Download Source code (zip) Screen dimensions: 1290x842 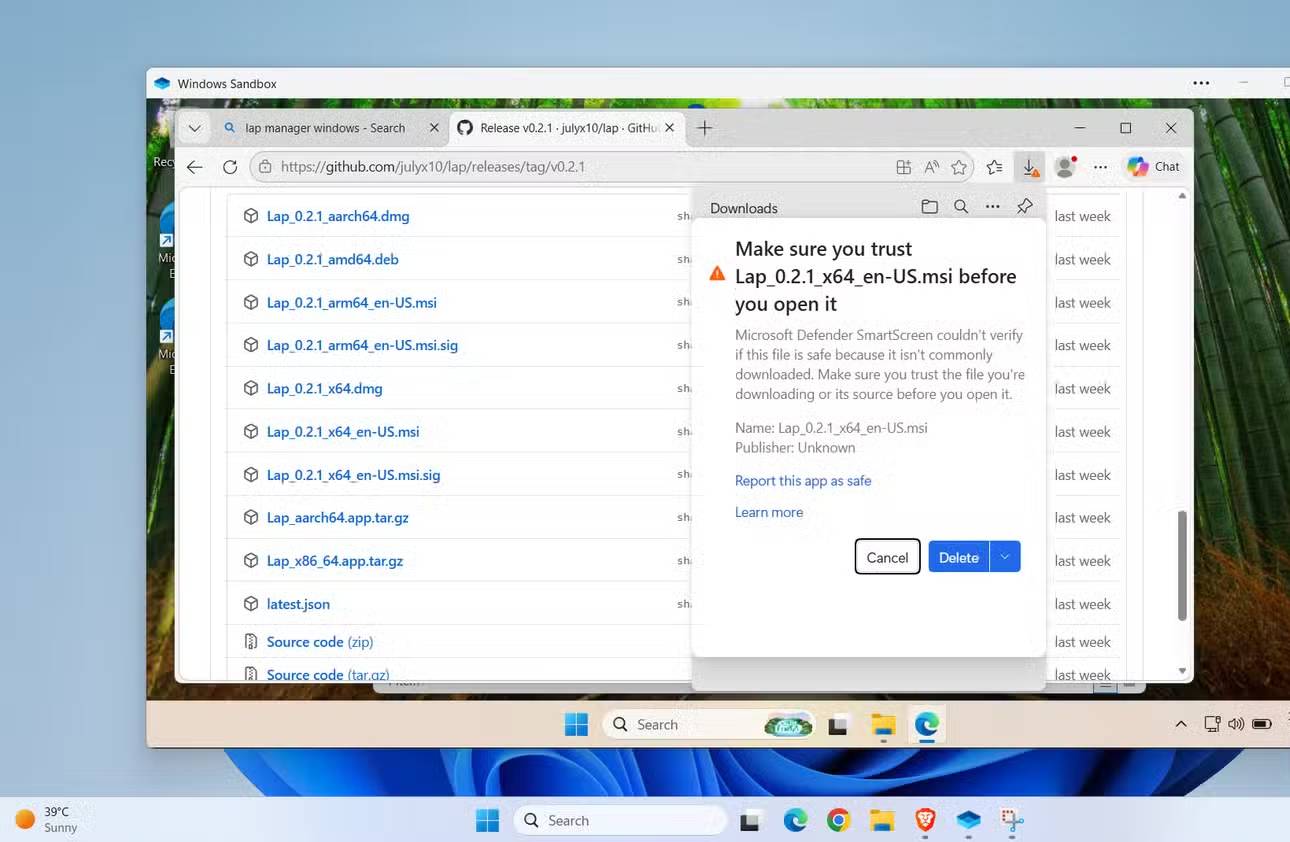[x=320, y=642]
